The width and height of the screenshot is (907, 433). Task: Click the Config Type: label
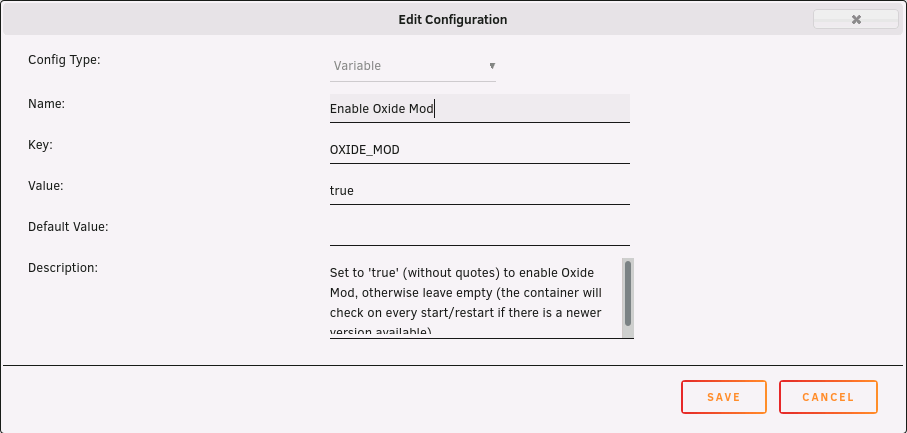click(x=64, y=60)
